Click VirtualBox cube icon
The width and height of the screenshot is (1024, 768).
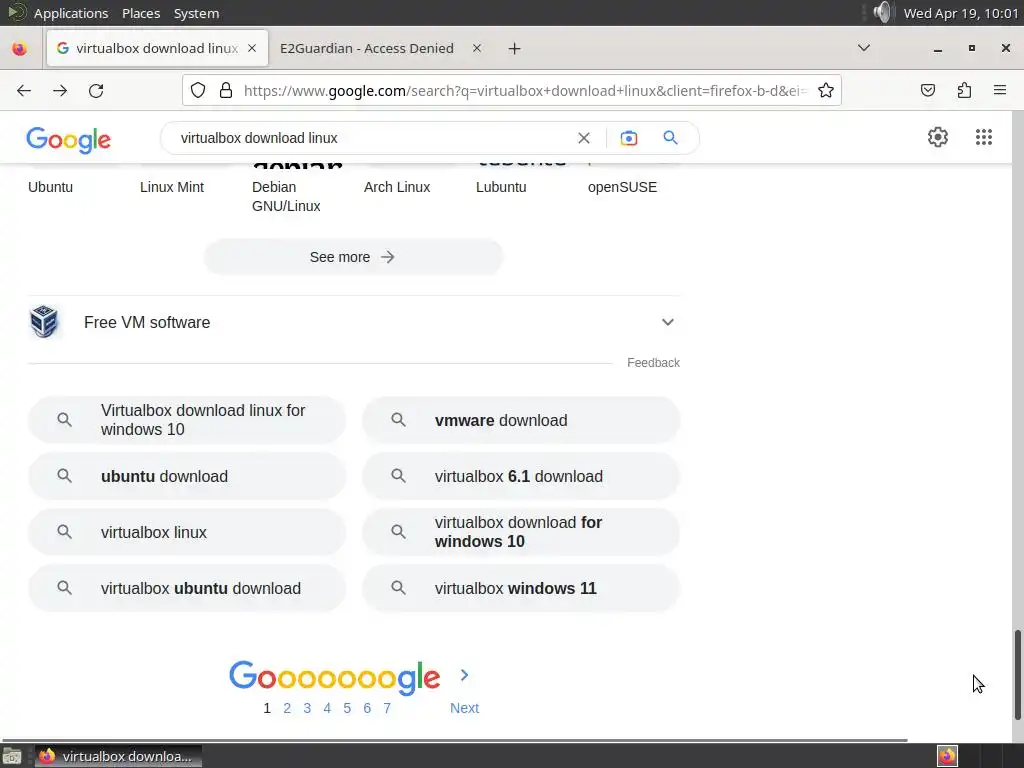click(x=44, y=322)
